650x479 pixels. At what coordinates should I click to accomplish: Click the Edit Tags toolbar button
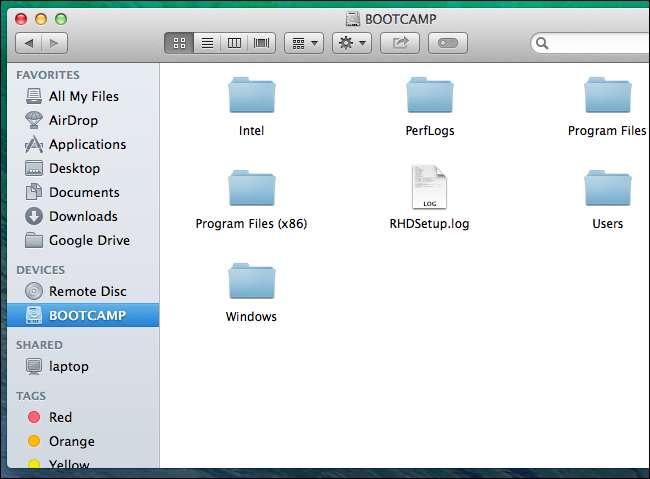[x=447, y=43]
